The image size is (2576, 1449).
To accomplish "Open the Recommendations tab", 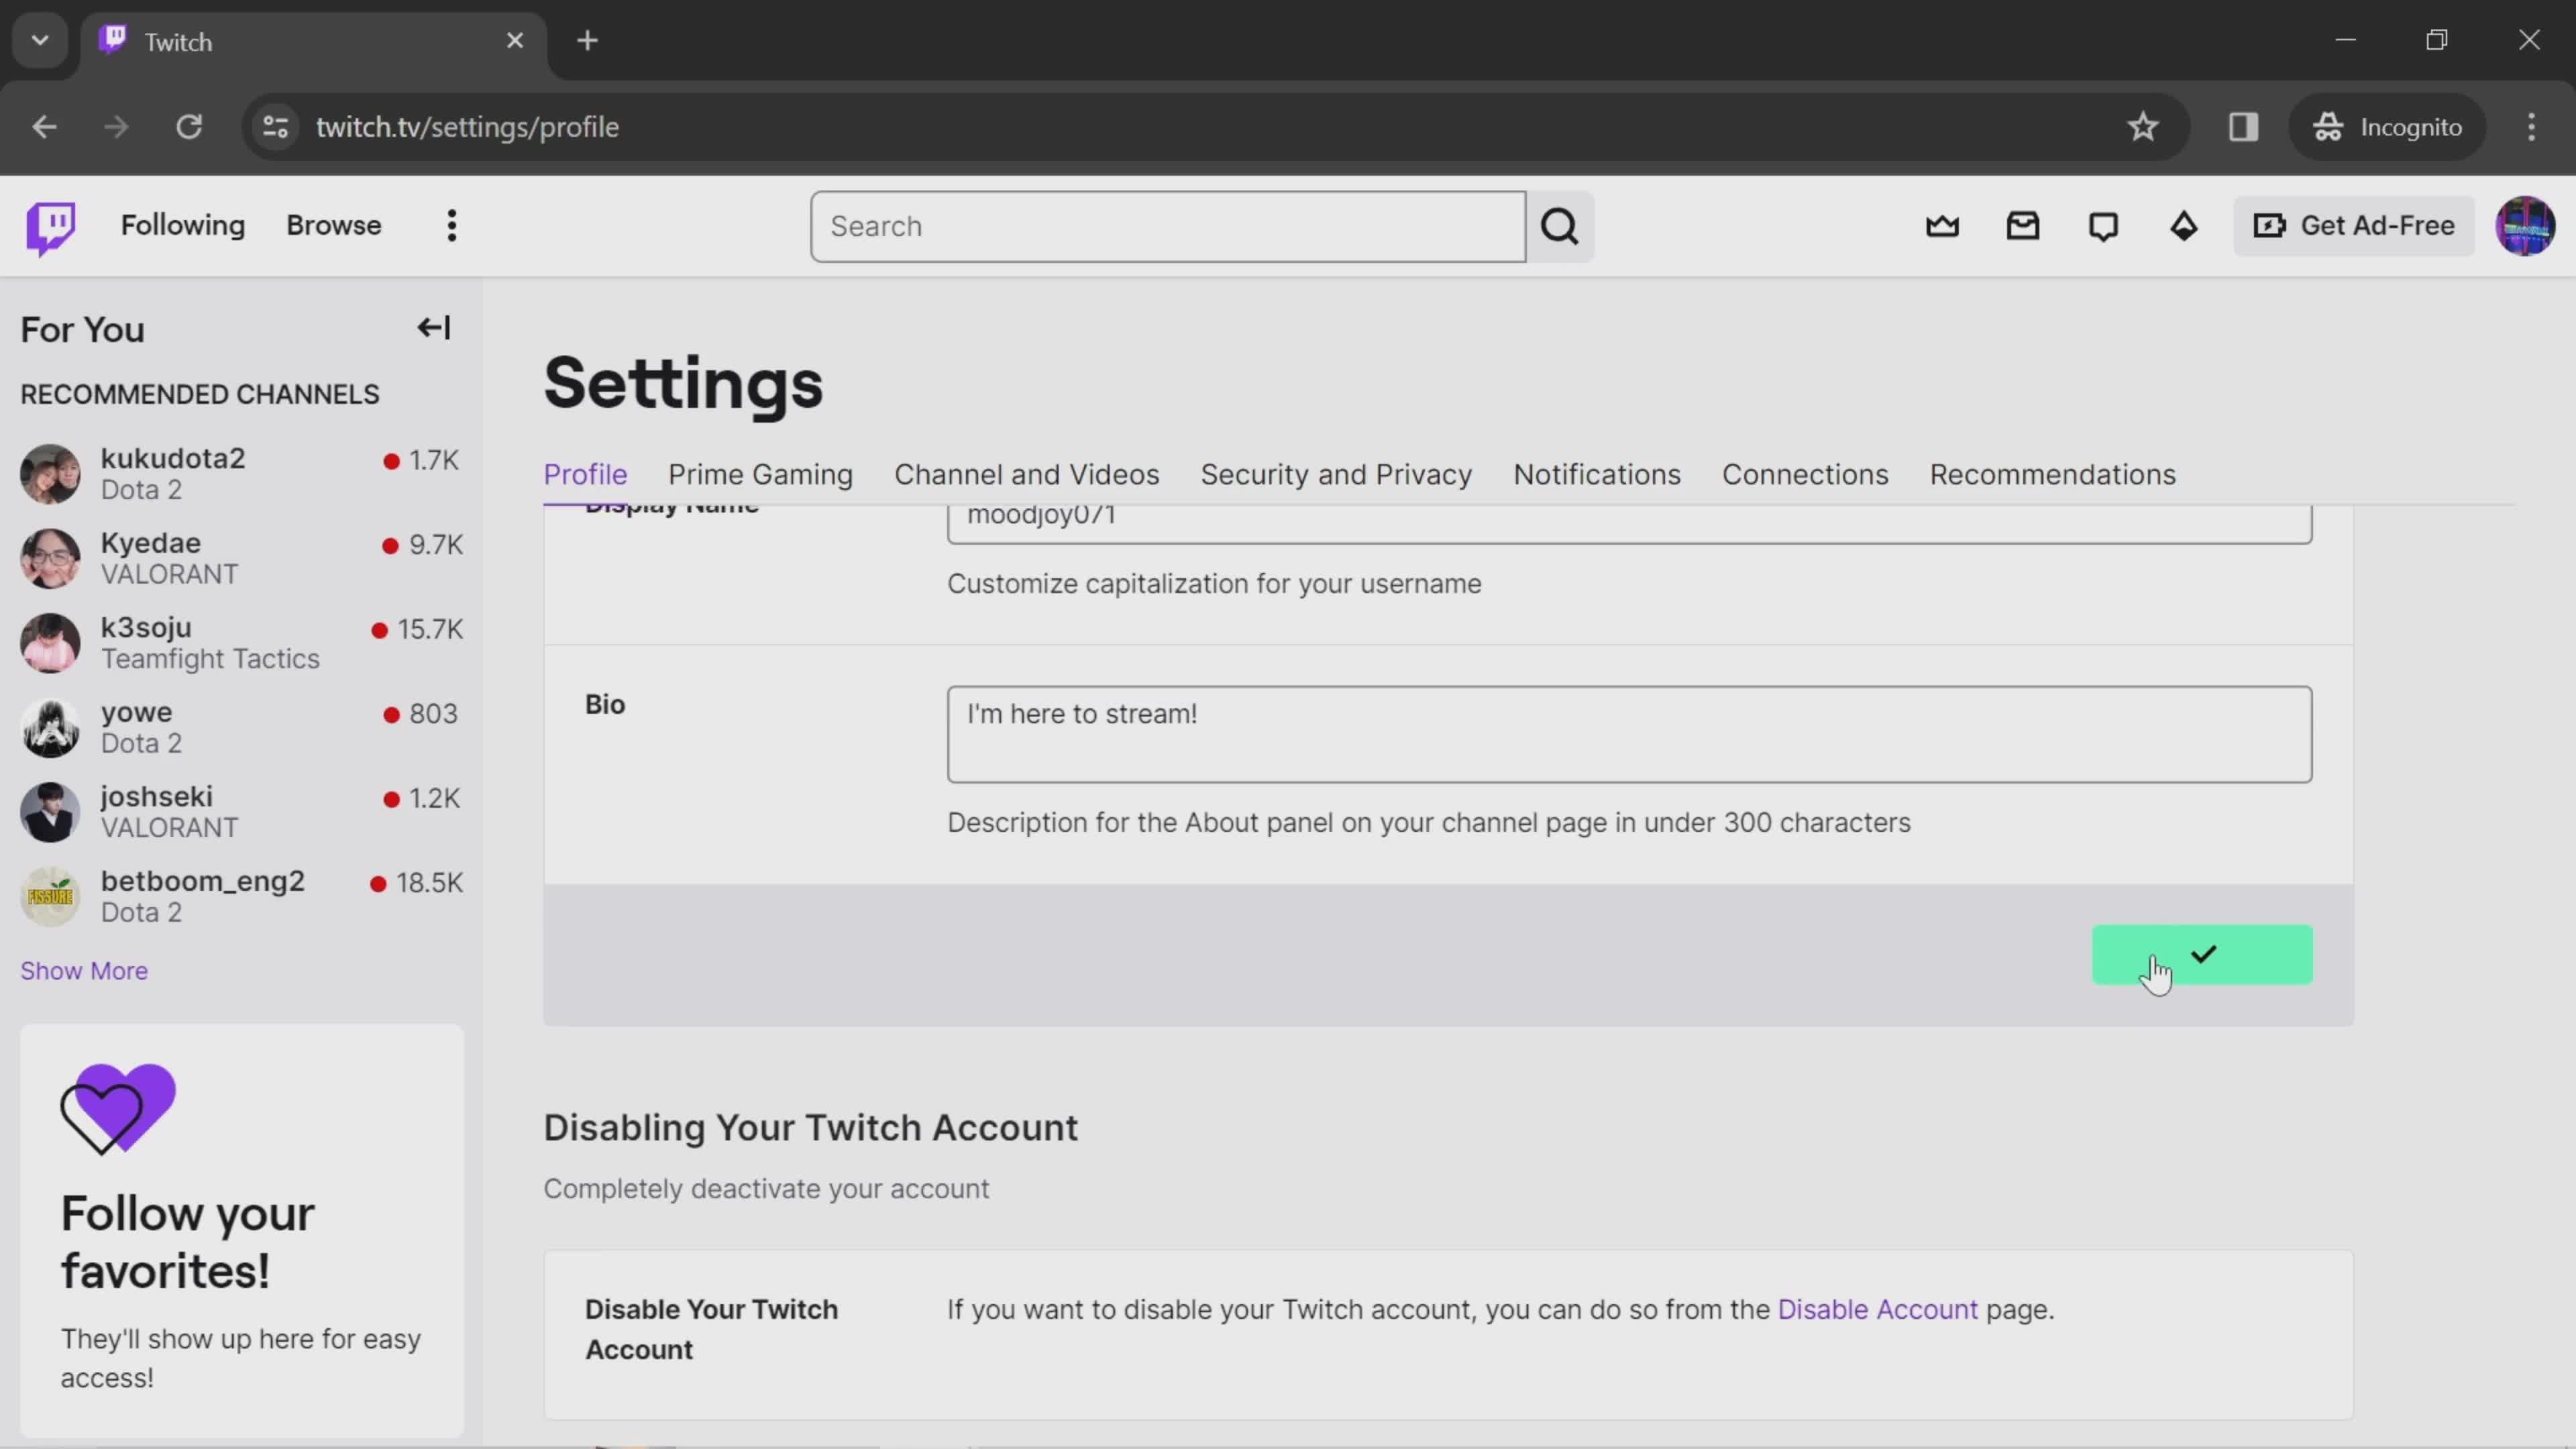I will [2052, 475].
